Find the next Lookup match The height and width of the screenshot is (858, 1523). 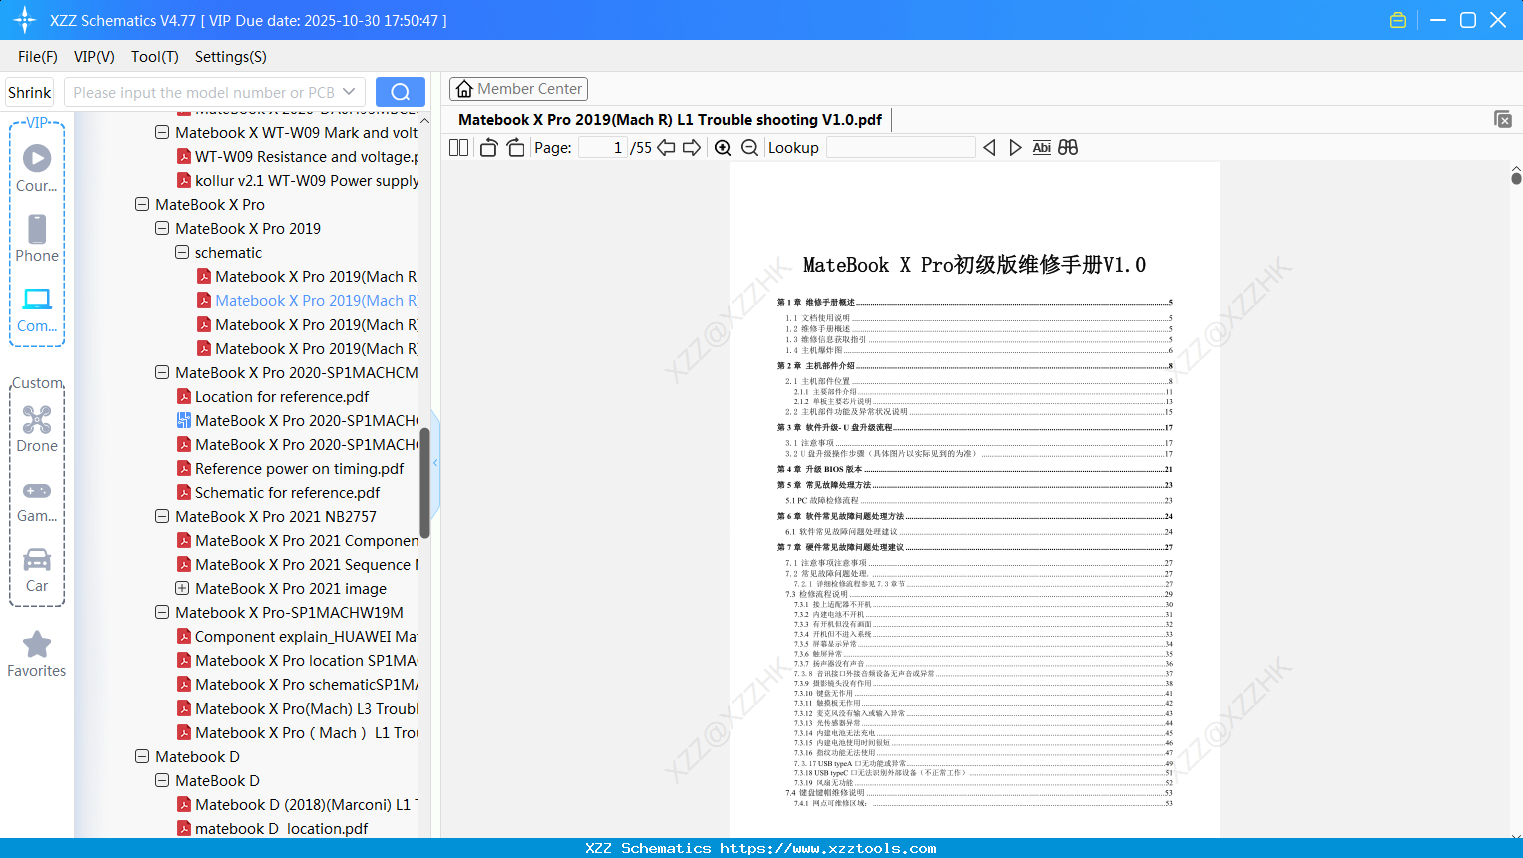click(x=1015, y=148)
